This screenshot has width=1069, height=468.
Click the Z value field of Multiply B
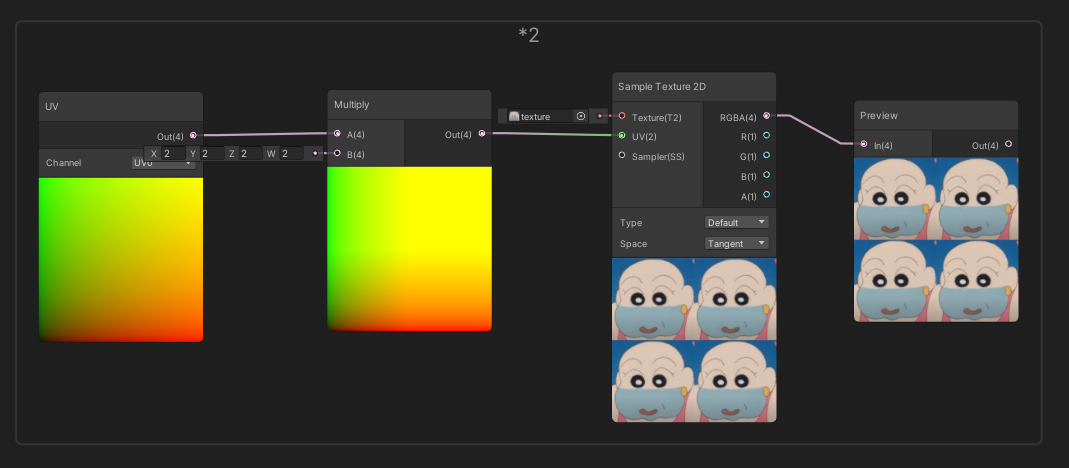pos(251,153)
